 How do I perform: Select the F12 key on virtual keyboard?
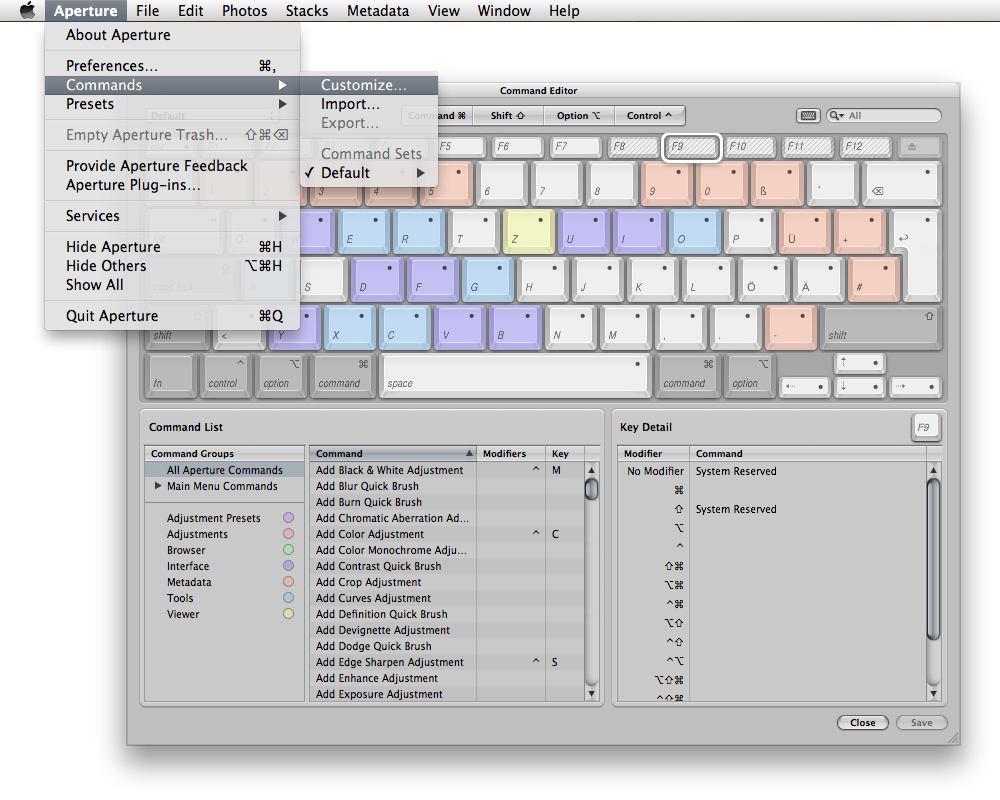864,147
